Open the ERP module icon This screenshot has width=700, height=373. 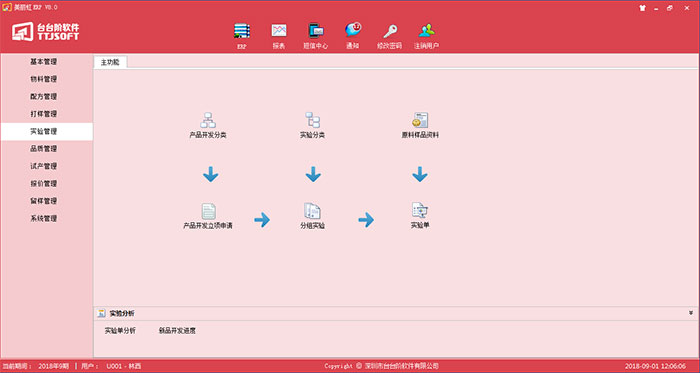pyautogui.click(x=242, y=30)
